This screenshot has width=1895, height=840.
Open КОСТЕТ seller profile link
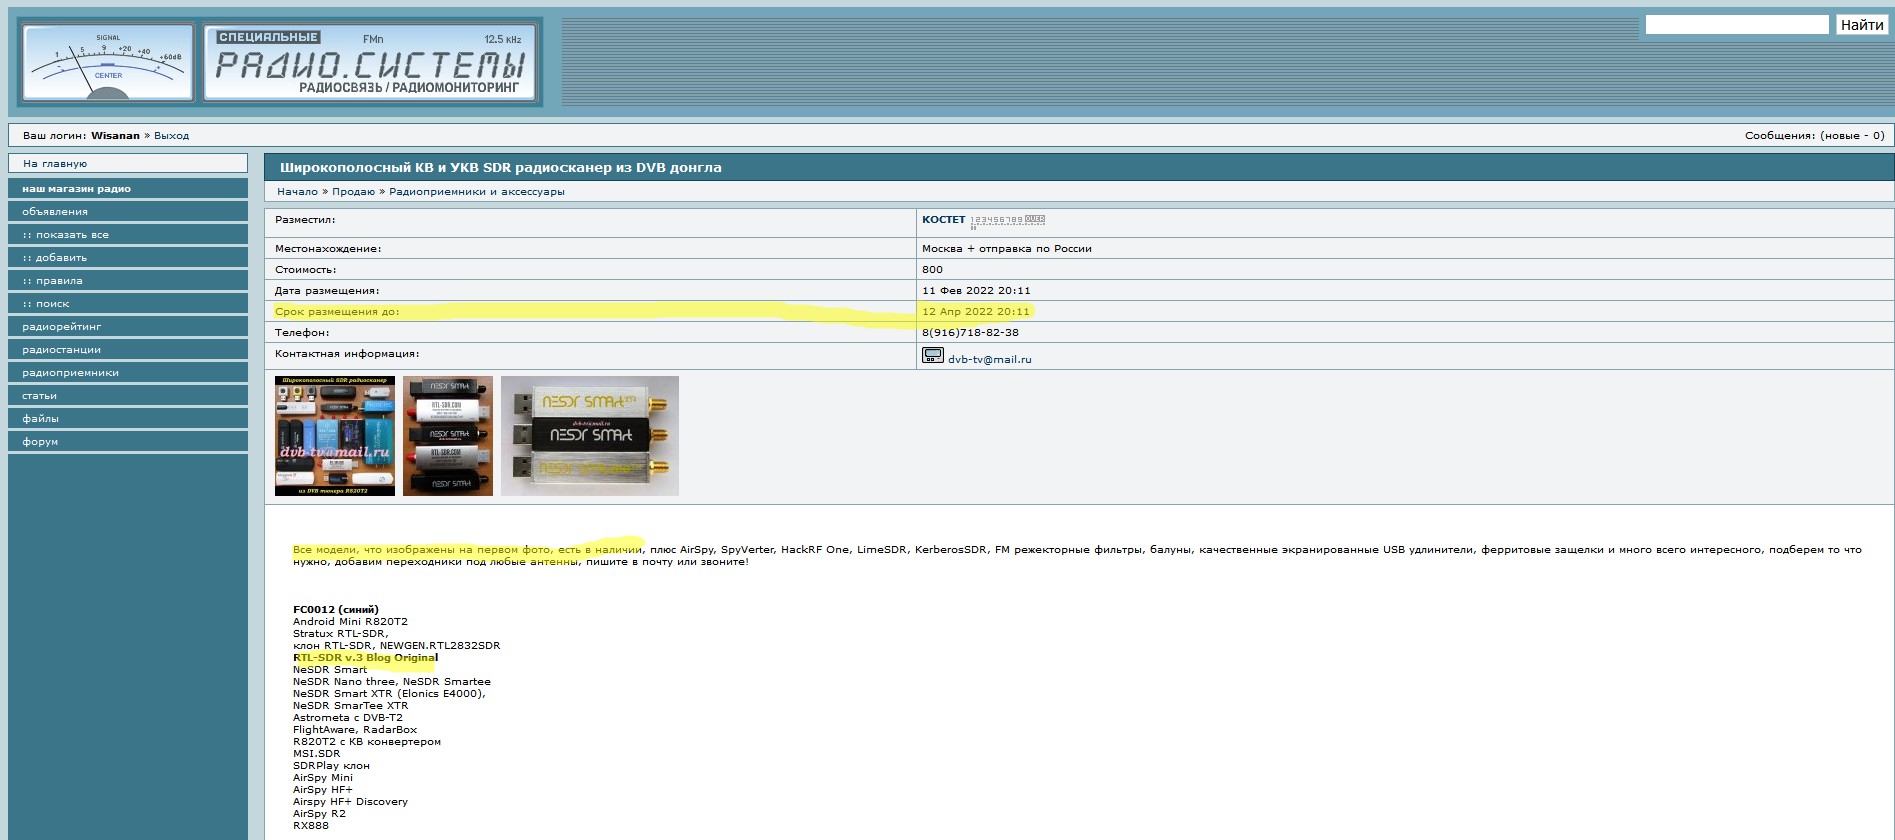pos(943,220)
